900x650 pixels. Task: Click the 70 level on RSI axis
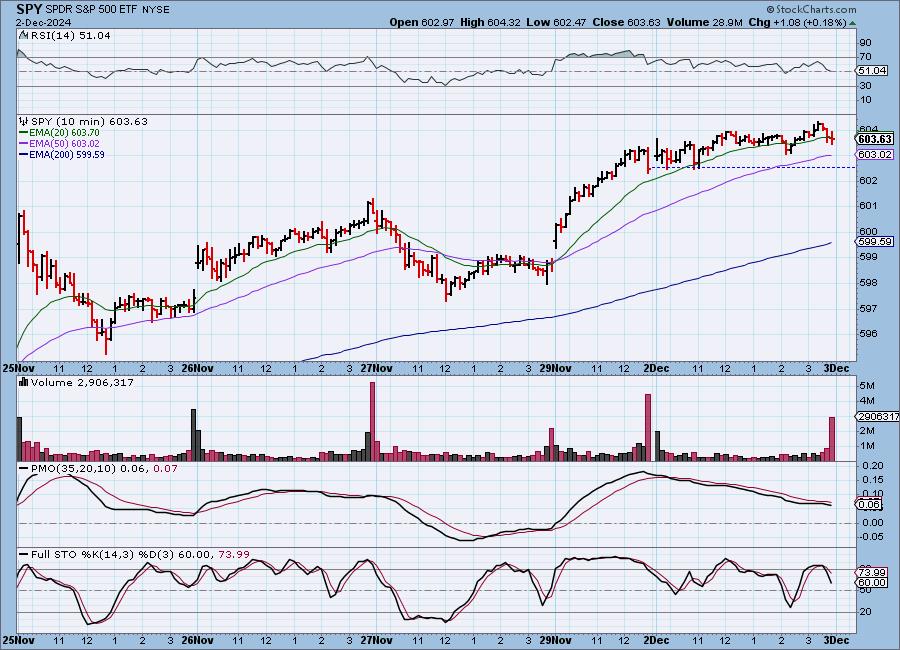tap(865, 57)
